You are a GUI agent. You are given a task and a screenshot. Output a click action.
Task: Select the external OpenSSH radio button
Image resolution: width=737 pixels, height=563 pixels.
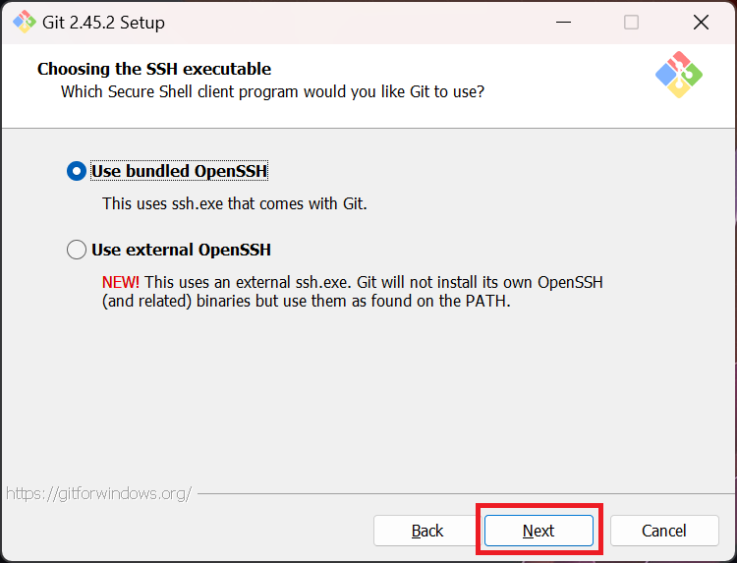(x=77, y=250)
